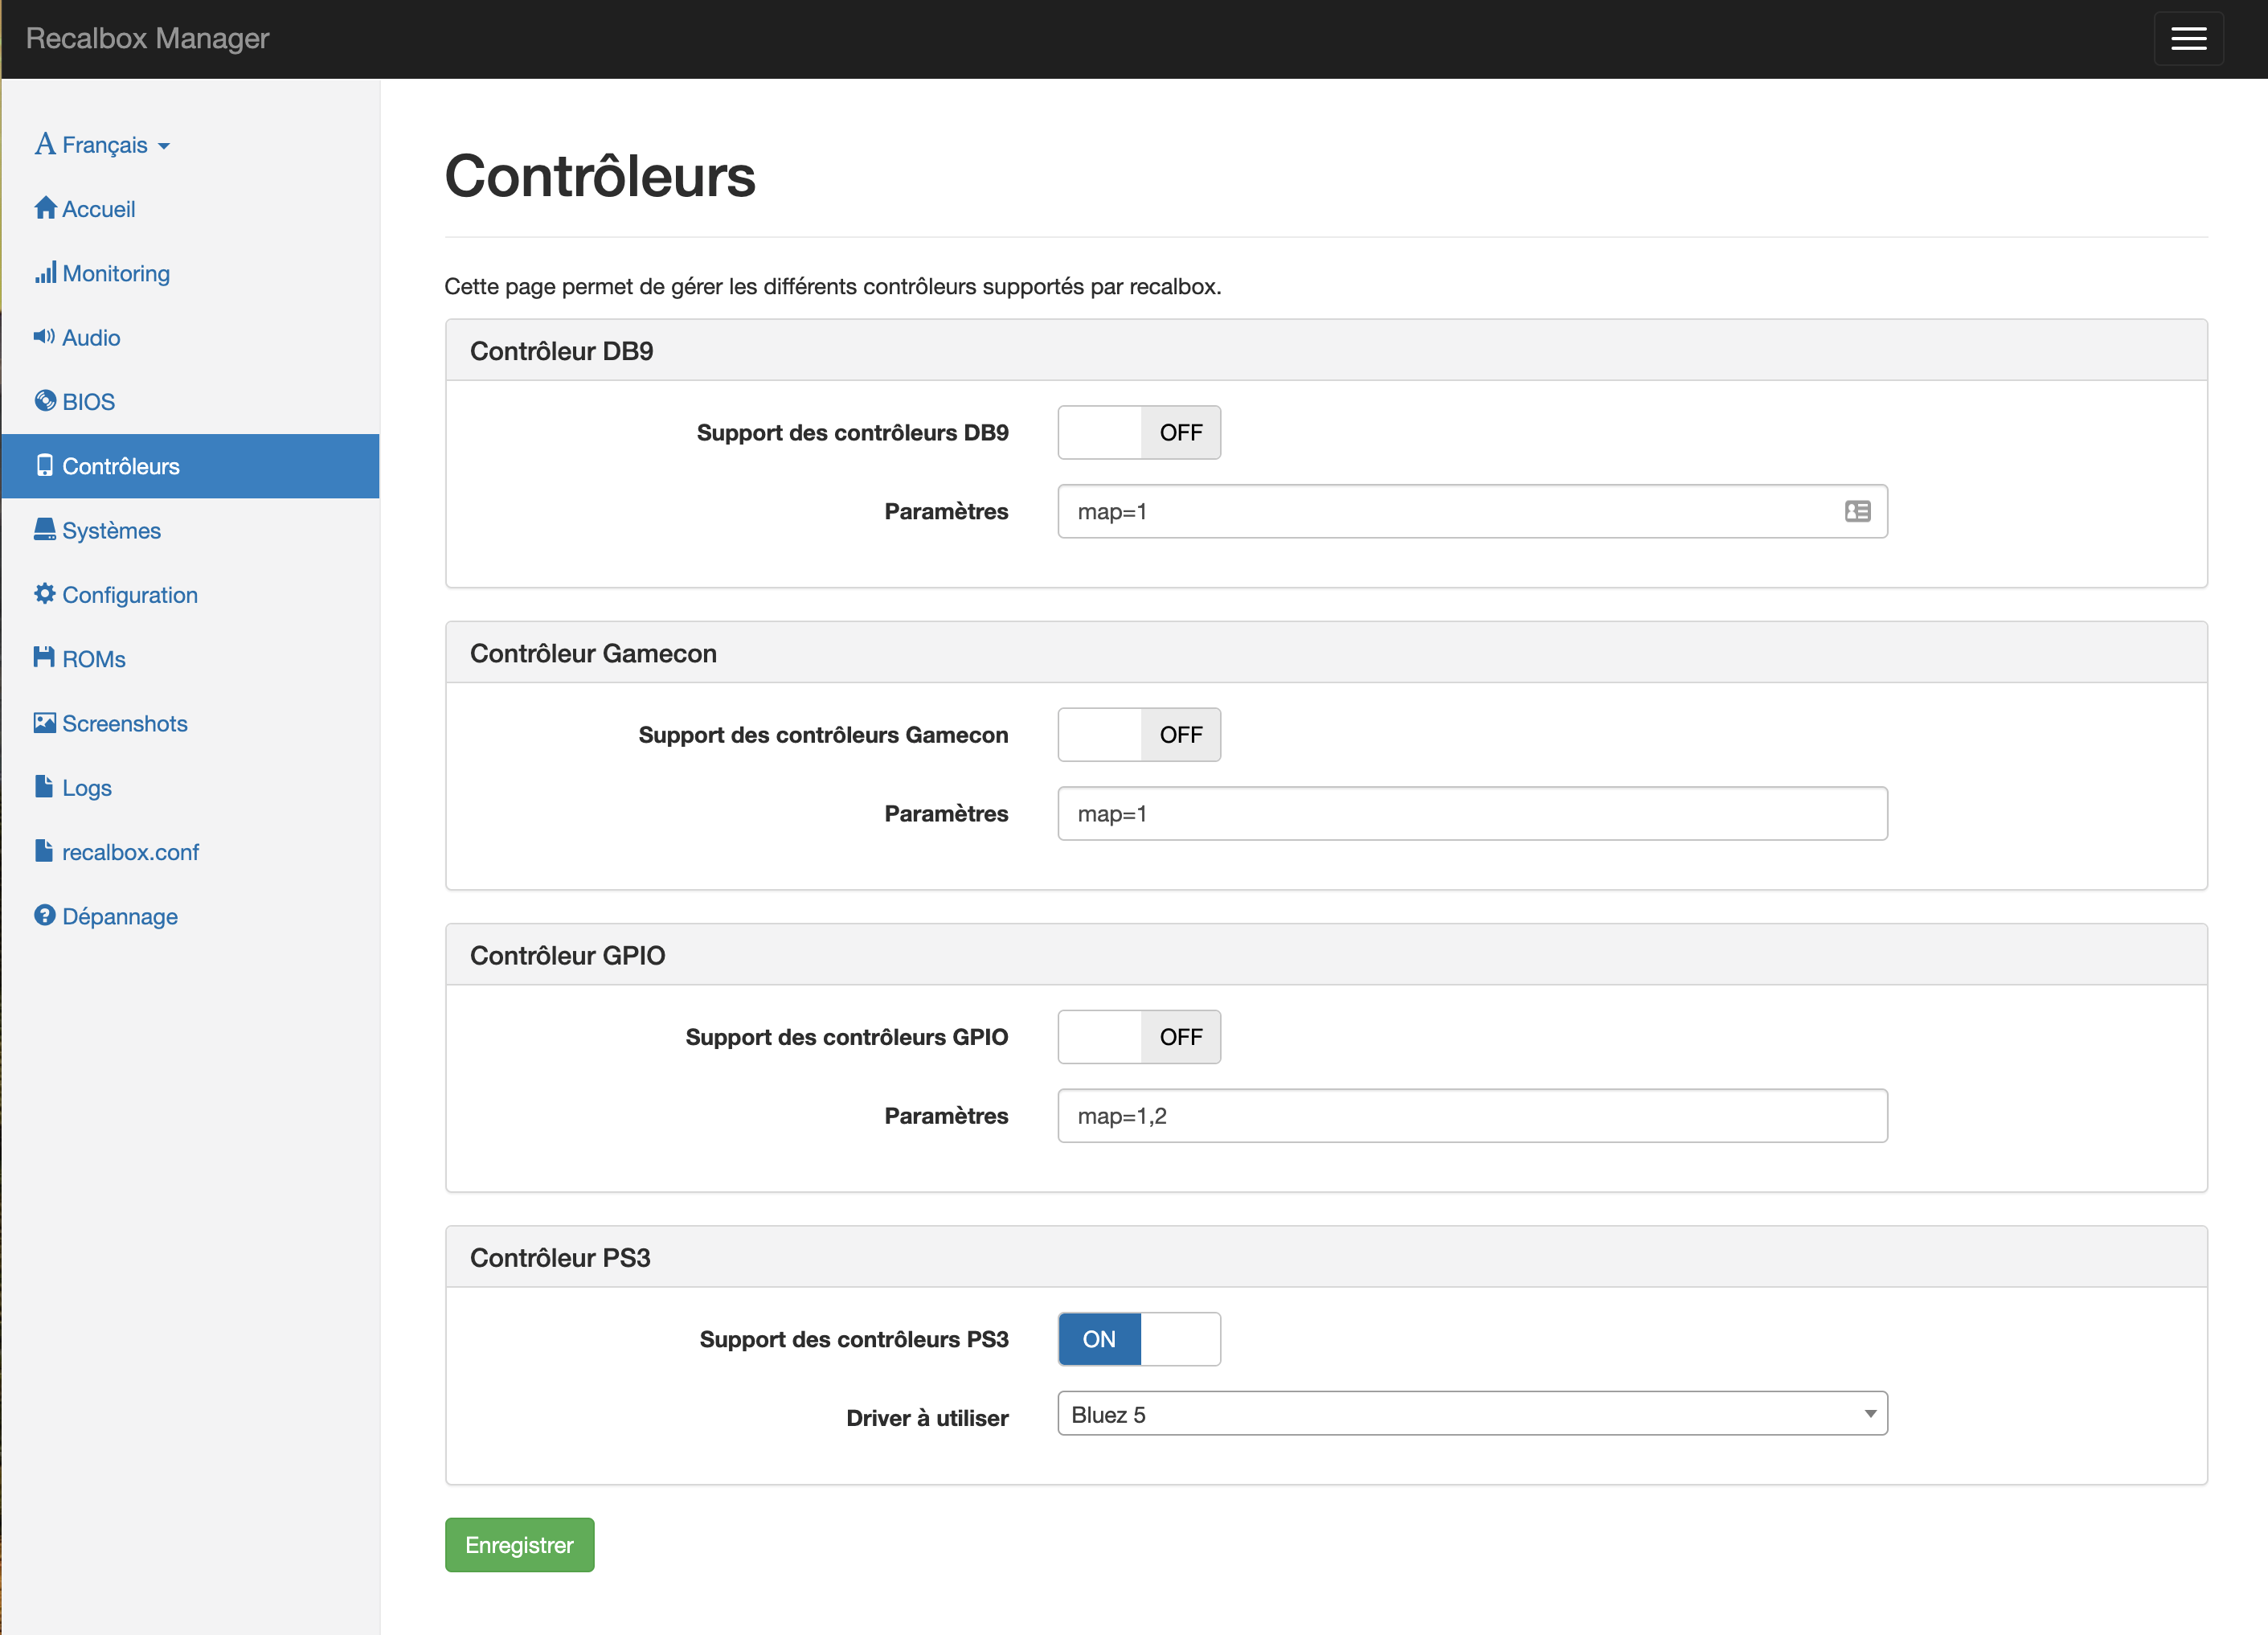Expand the Français language dropdown
Image resolution: width=2268 pixels, height=1635 pixels.
(102, 145)
